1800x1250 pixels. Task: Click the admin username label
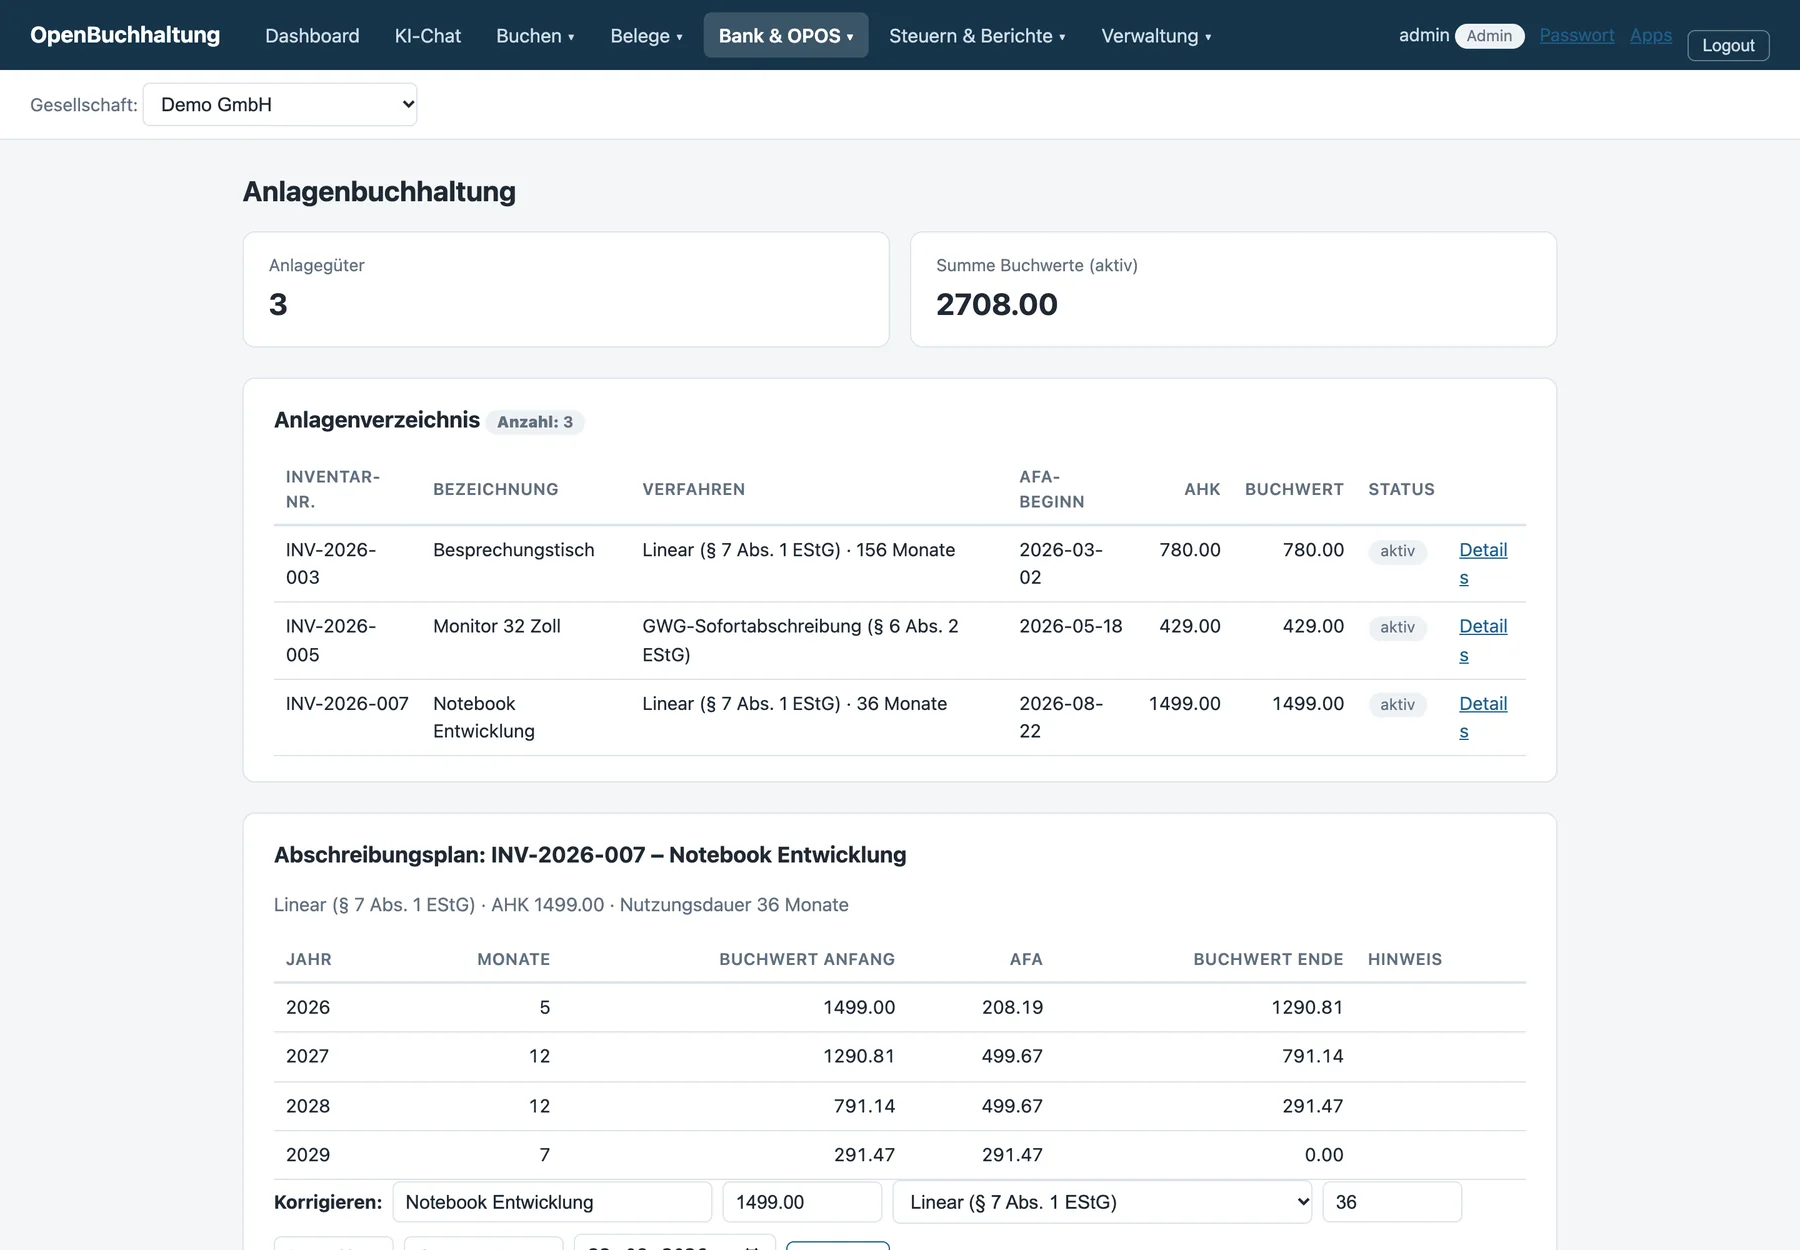pyautogui.click(x=1424, y=35)
